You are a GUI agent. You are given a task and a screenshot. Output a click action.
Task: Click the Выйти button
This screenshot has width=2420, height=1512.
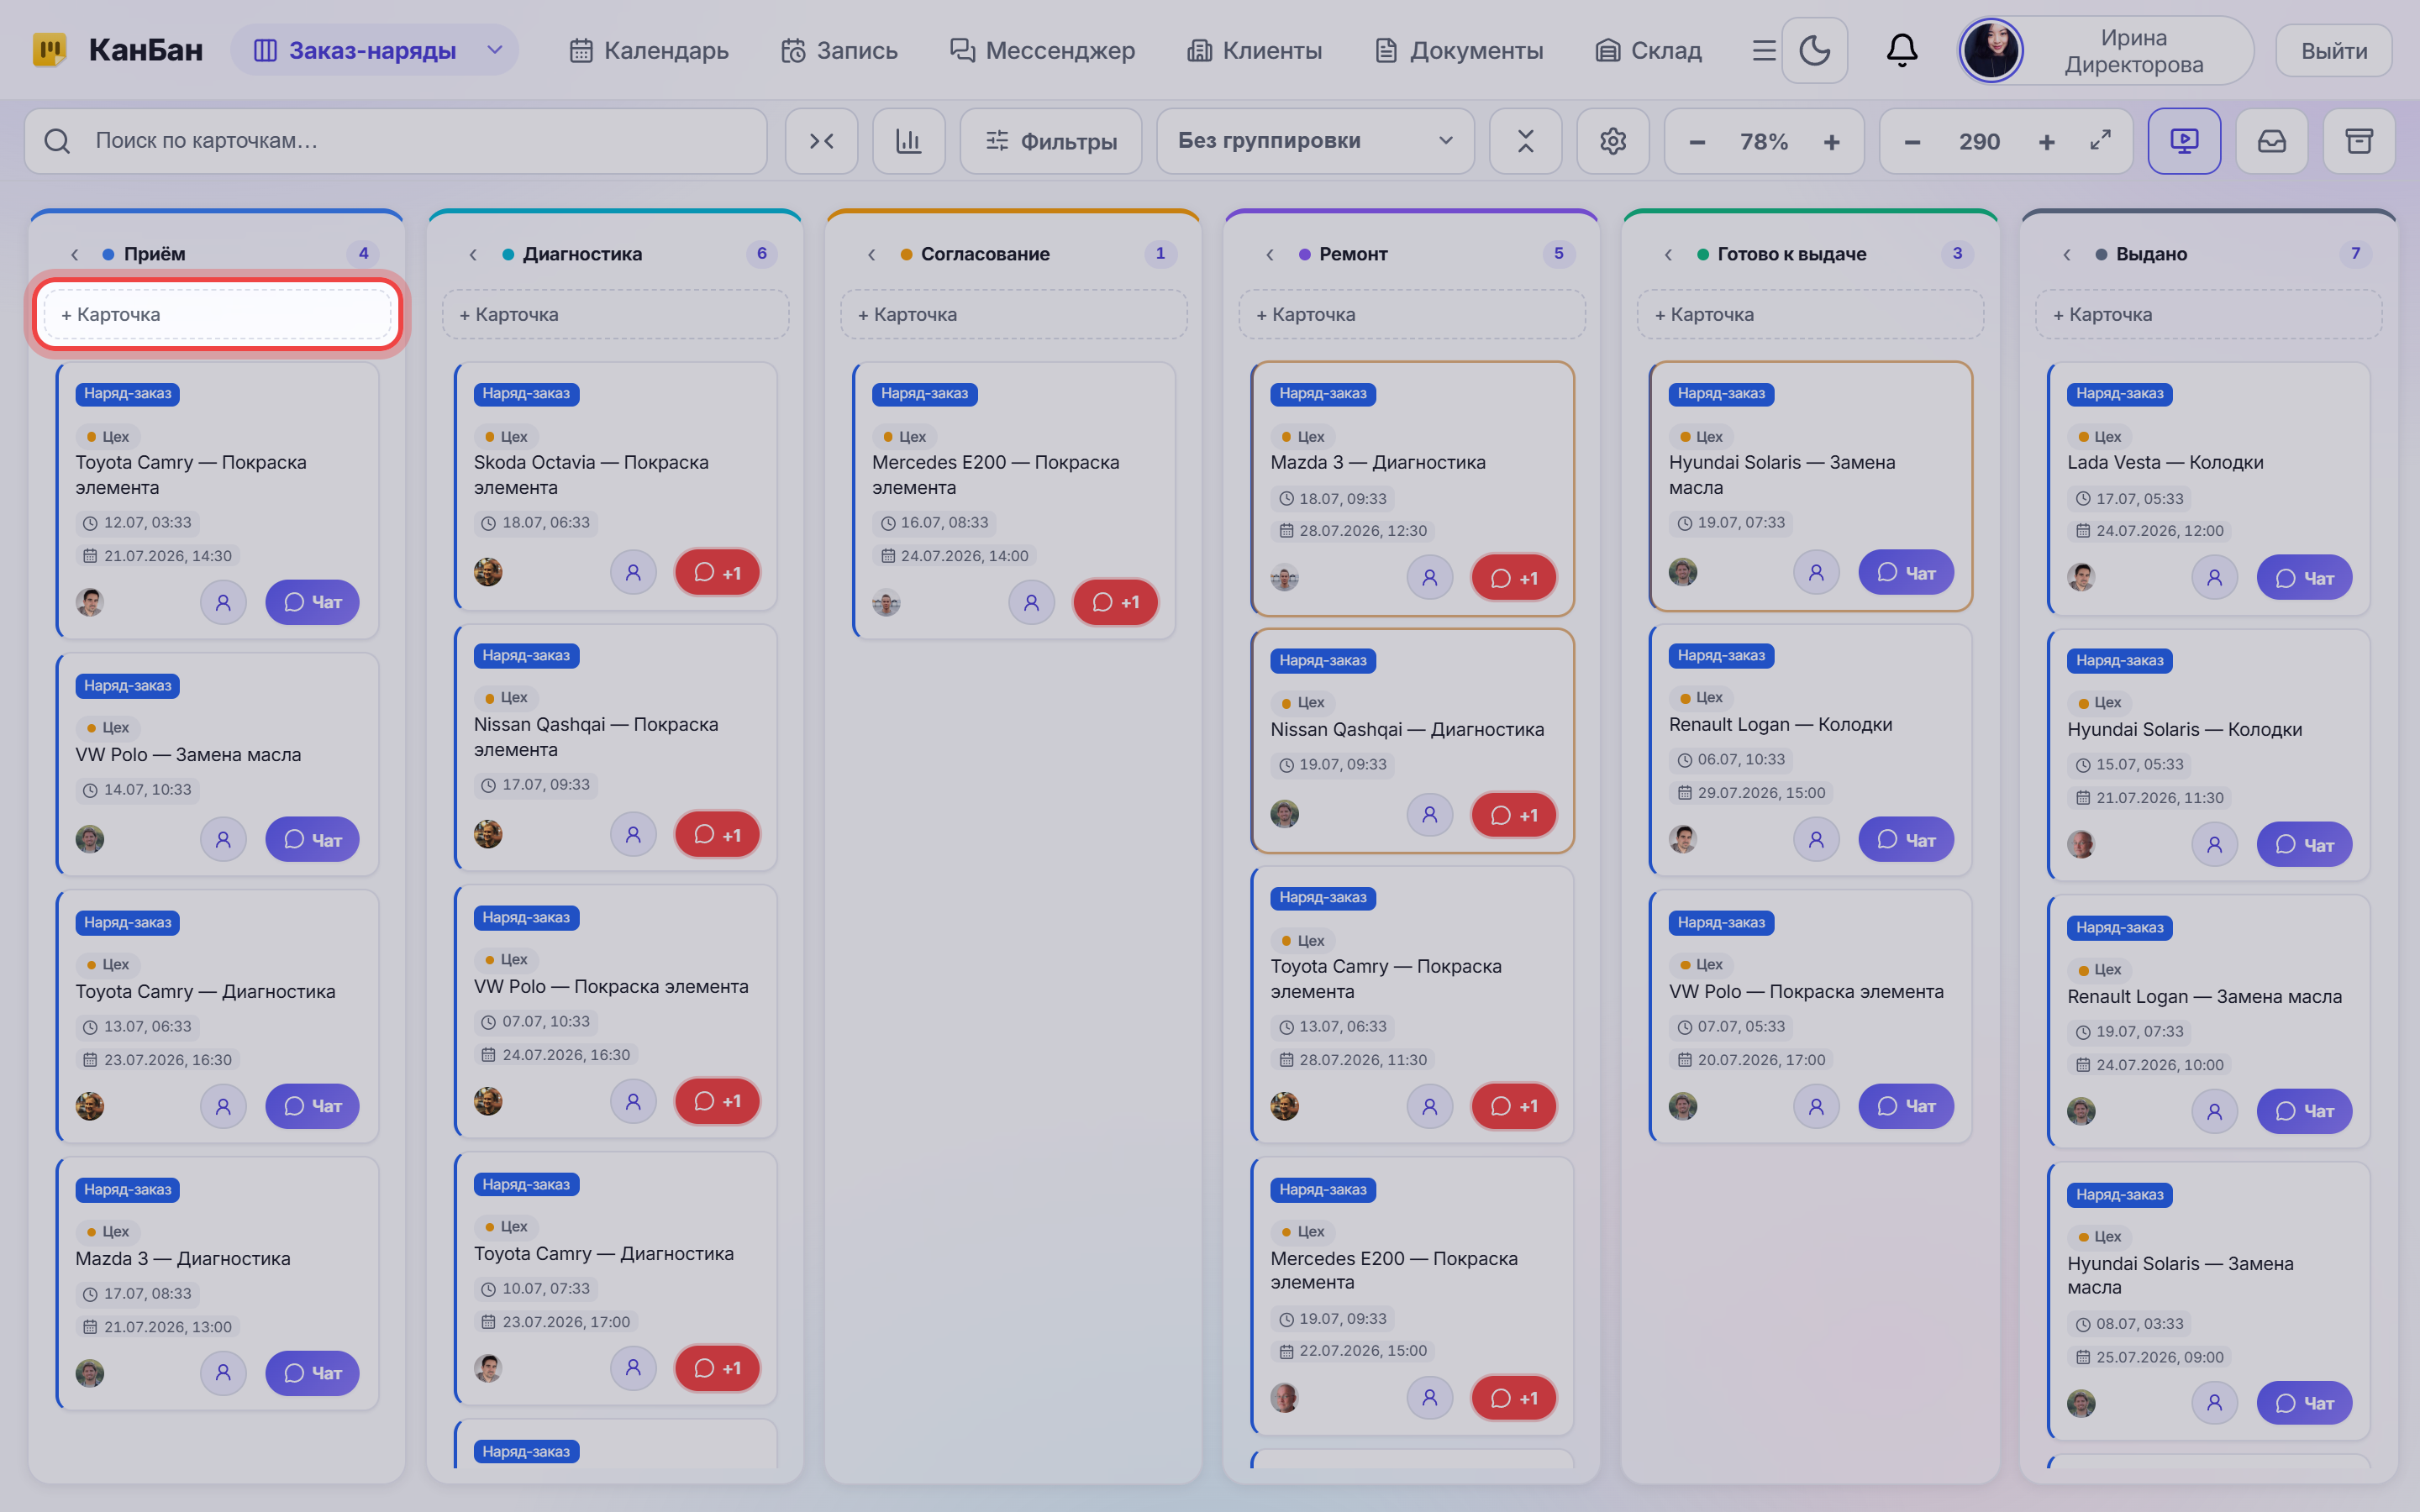pos(2333,50)
